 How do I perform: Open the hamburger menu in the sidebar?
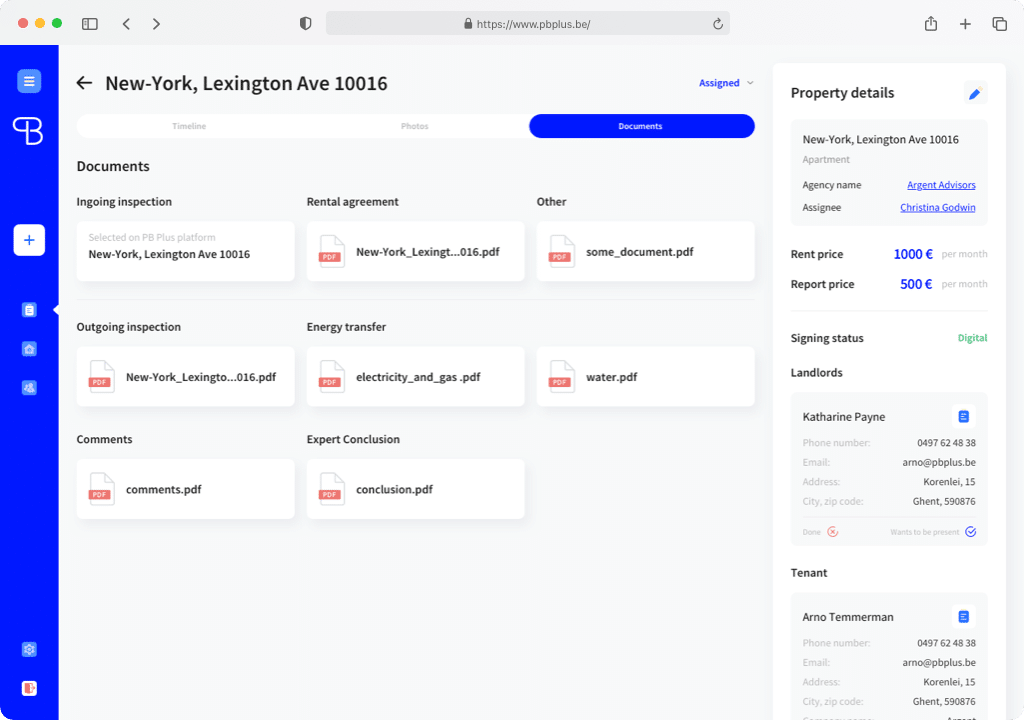pyautogui.click(x=29, y=81)
